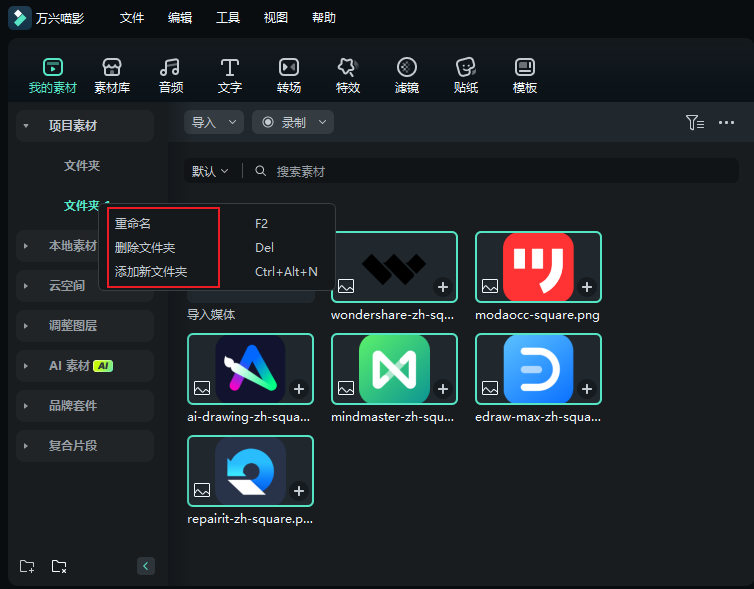Open the 模板 templates tab
This screenshot has height=589, width=754.
tap(525, 75)
